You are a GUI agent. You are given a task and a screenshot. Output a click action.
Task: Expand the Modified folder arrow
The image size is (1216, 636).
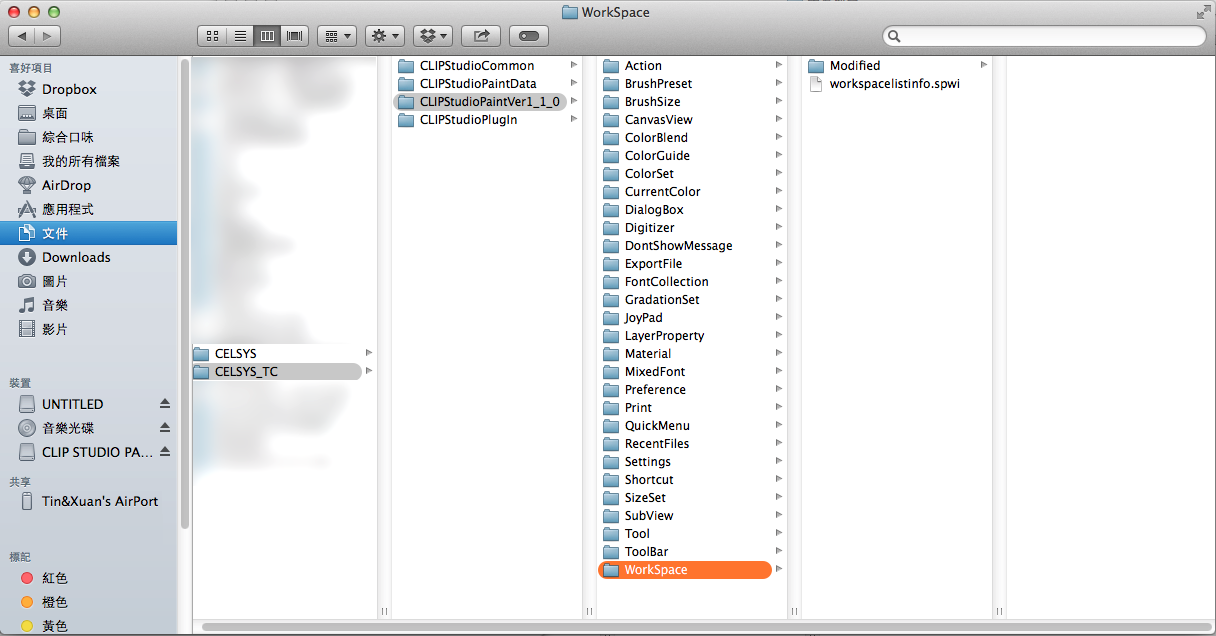tap(984, 66)
